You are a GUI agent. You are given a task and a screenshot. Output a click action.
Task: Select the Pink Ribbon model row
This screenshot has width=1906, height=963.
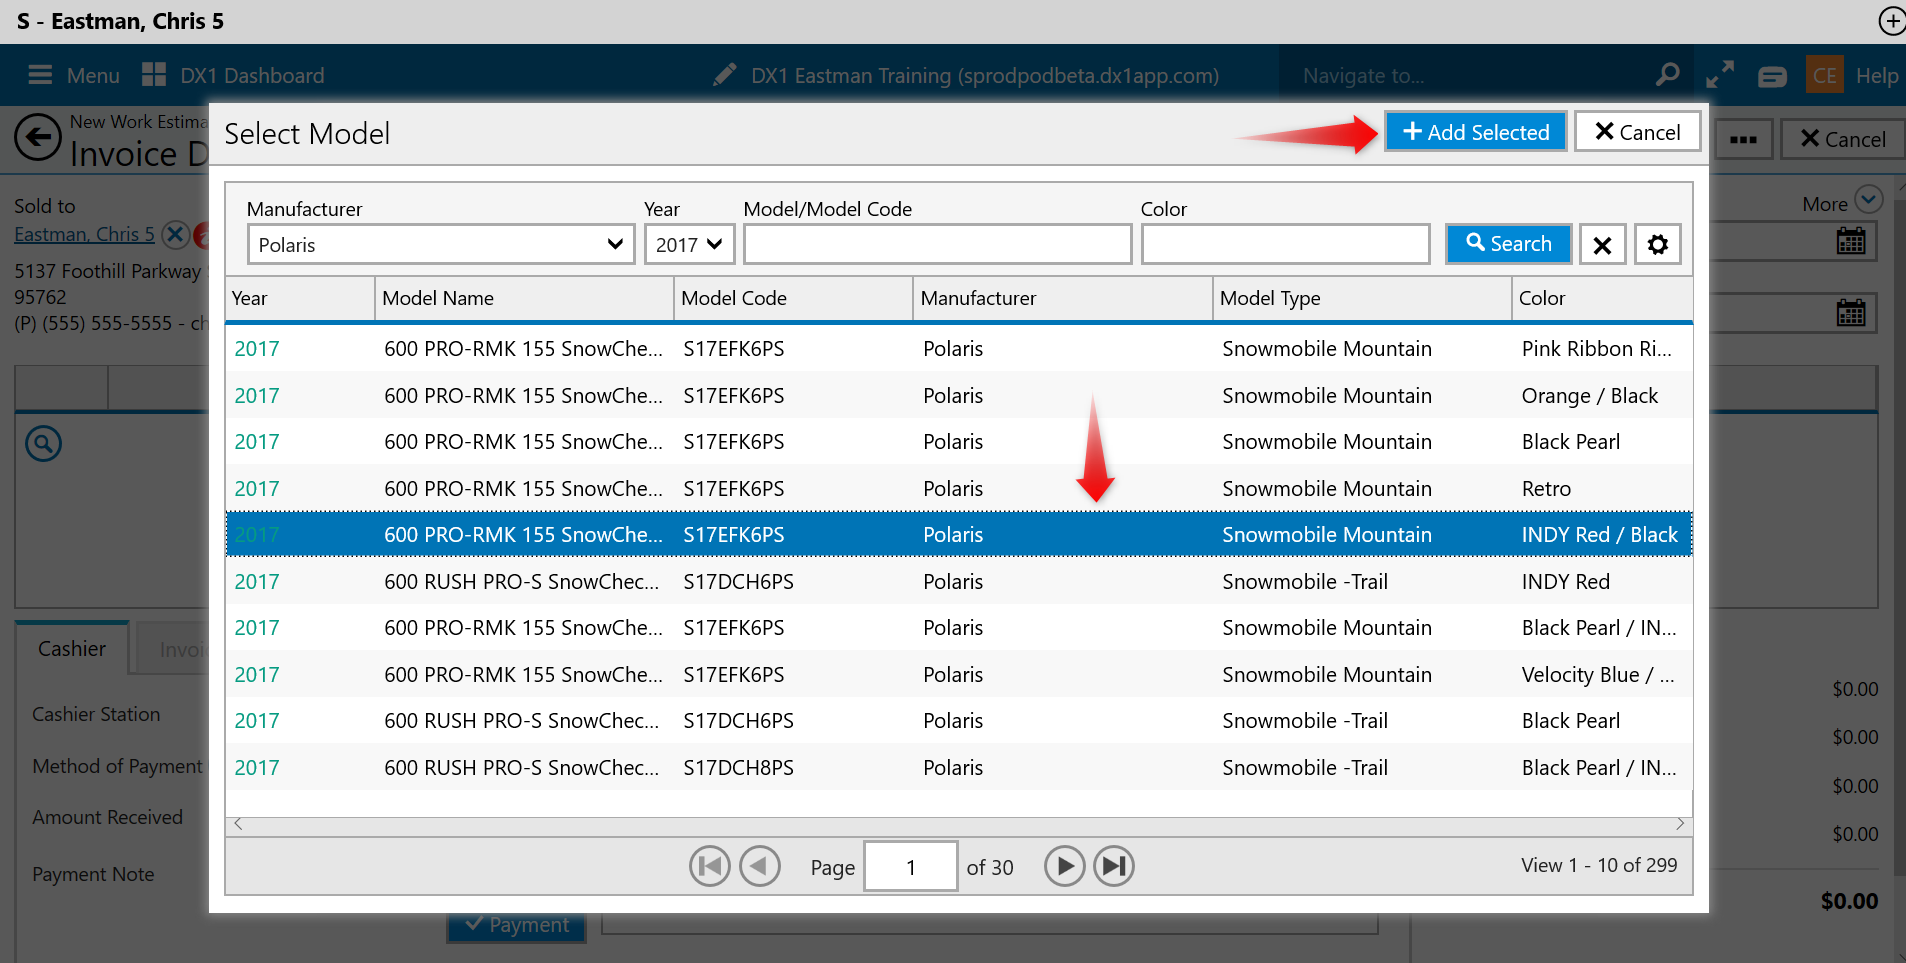(959, 349)
